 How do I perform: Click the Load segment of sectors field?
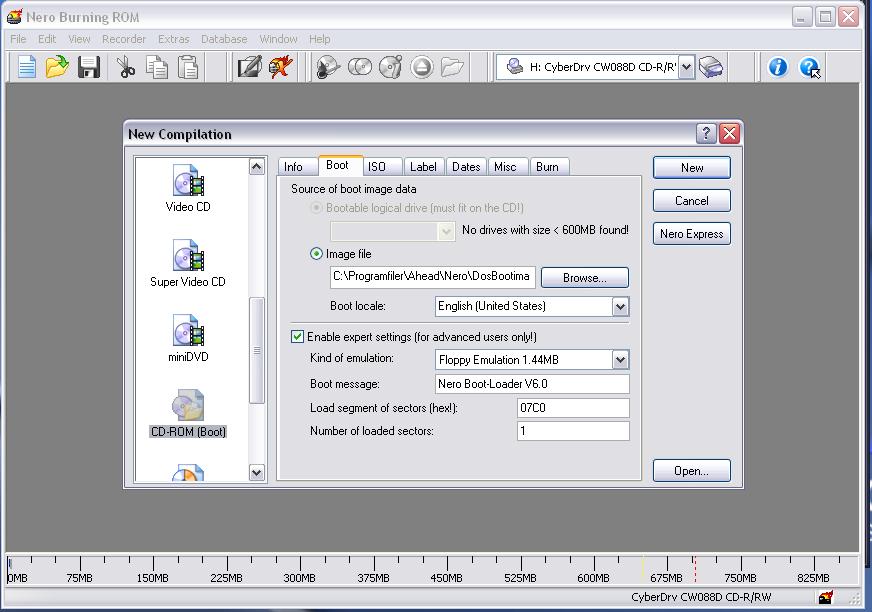pos(573,408)
